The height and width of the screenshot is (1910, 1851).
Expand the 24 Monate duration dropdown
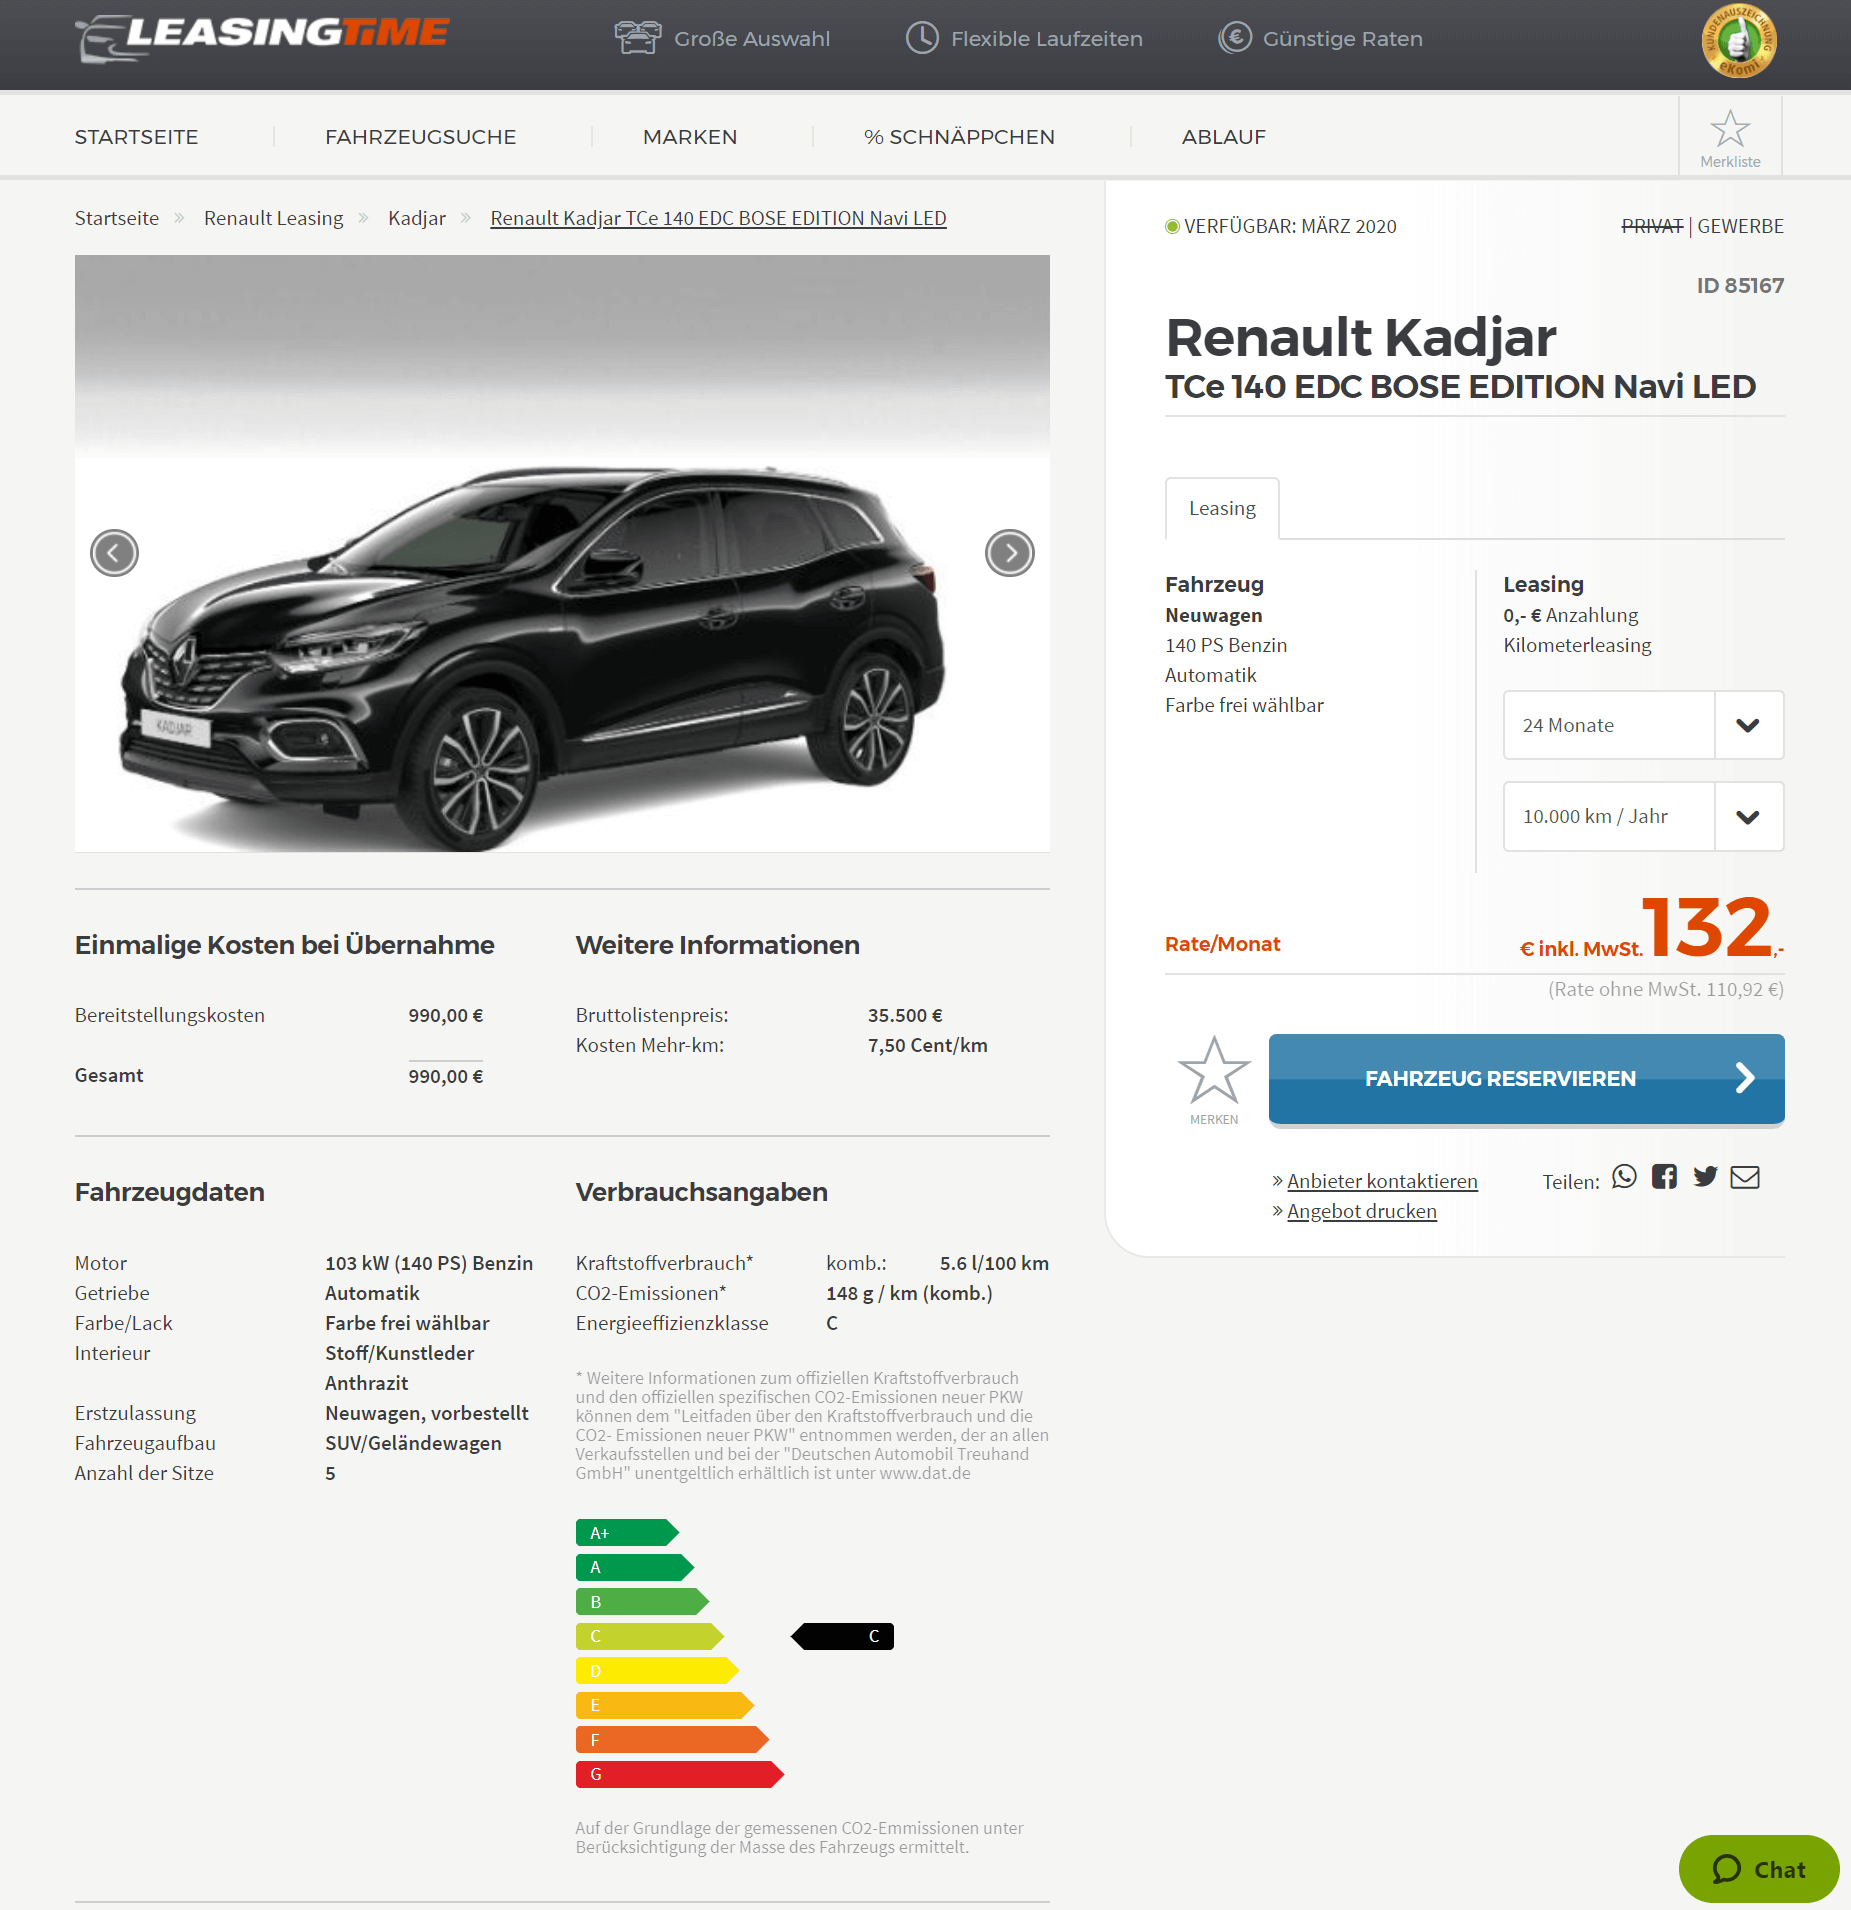coord(1643,725)
